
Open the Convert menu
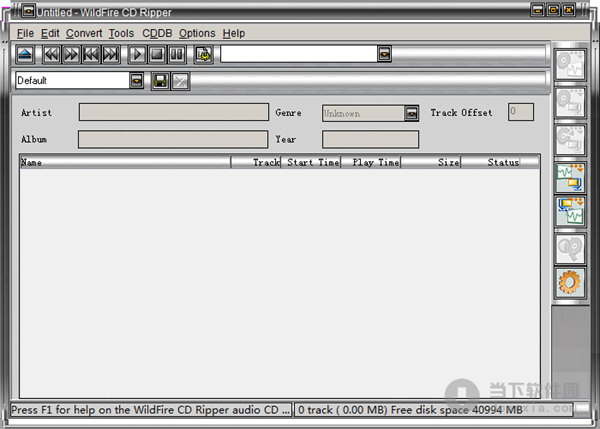[84, 33]
